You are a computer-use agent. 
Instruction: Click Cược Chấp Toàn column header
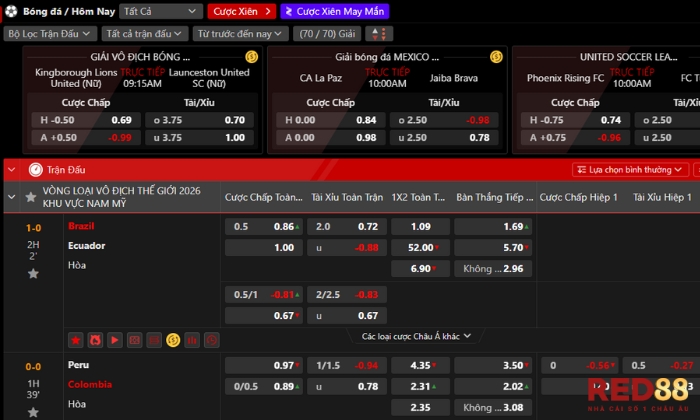263,197
